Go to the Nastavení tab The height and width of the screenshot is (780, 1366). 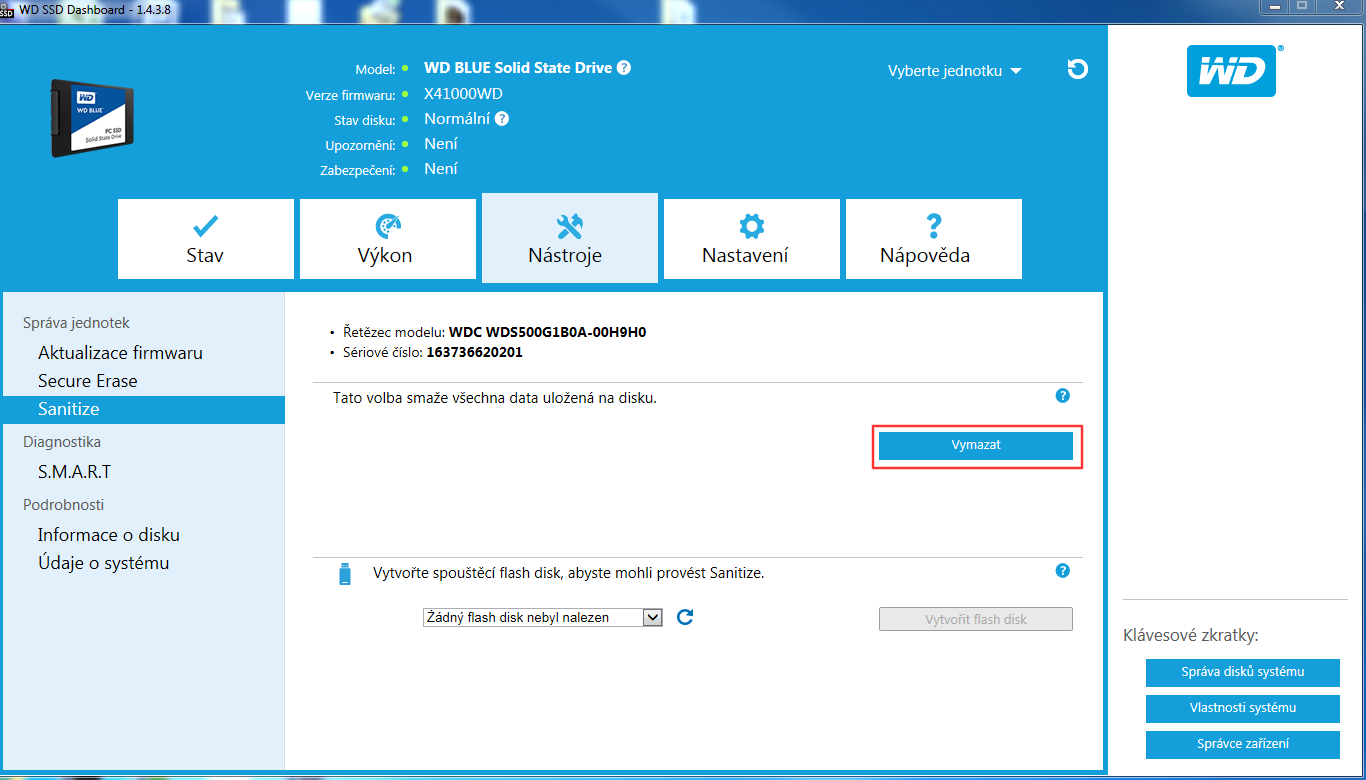tap(752, 239)
